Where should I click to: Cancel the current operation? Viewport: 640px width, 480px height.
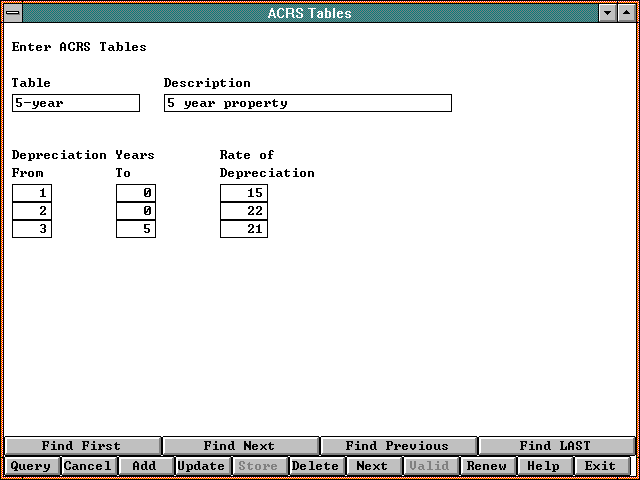click(87, 466)
